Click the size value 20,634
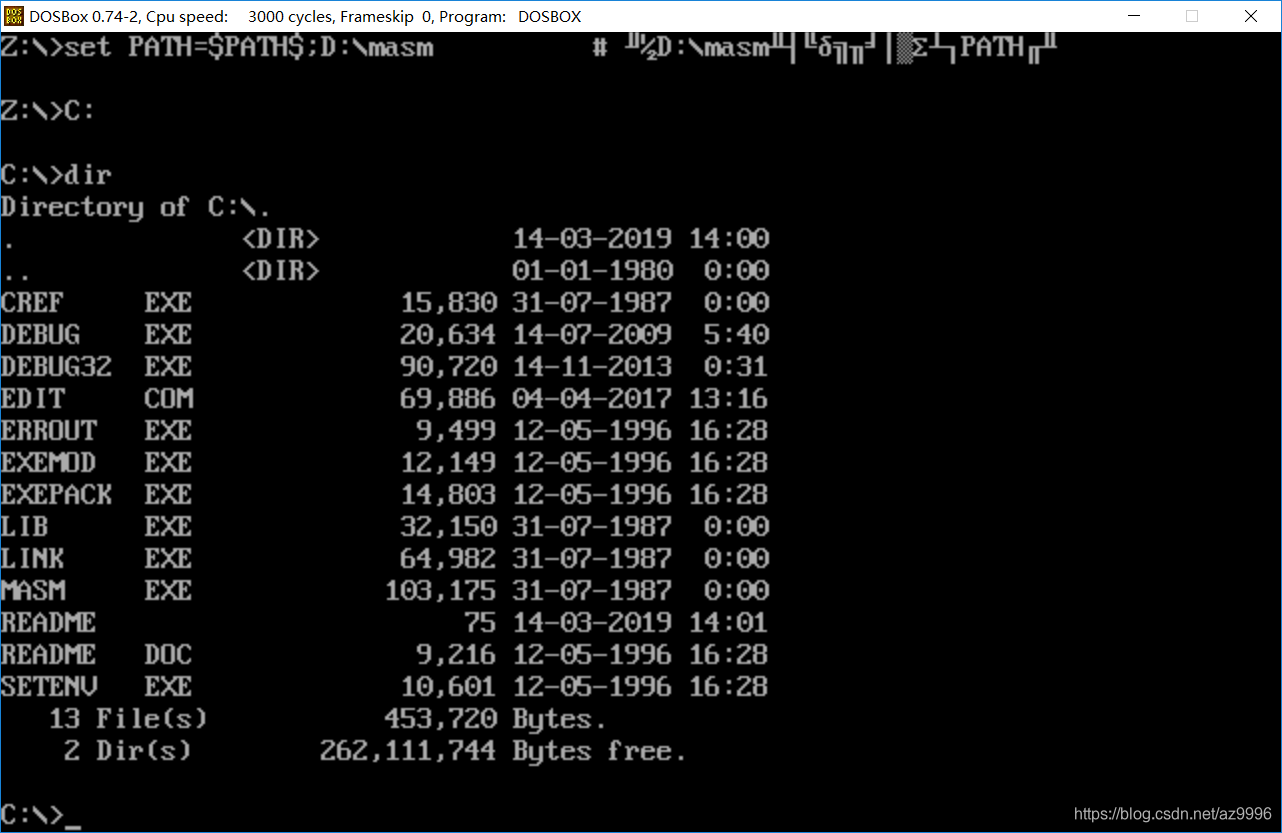 (x=448, y=335)
